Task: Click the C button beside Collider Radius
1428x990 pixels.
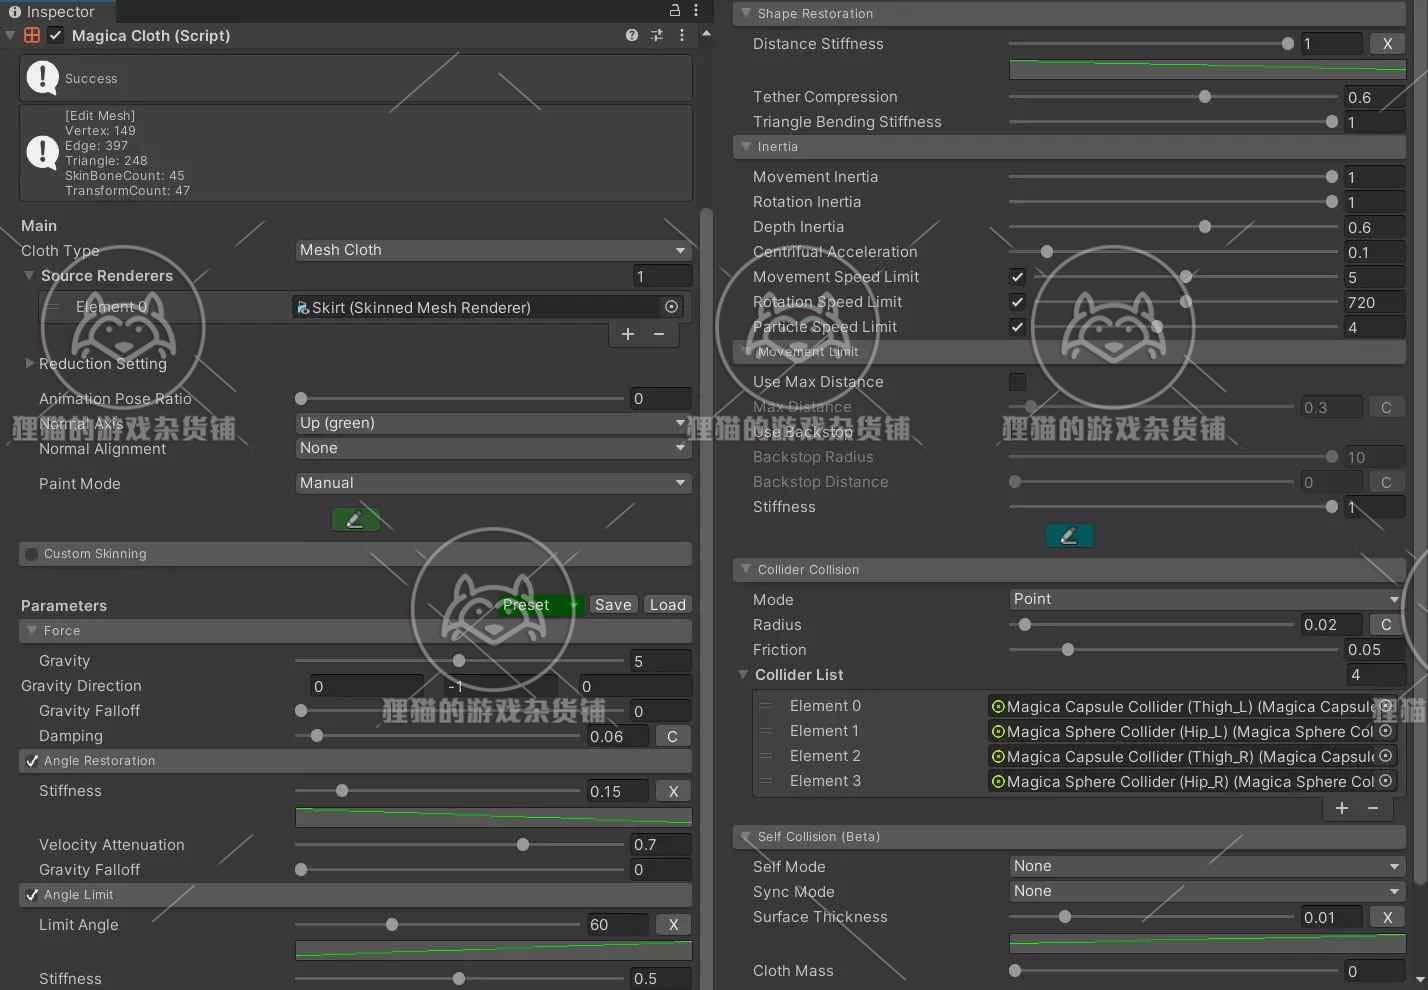Action: (x=1386, y=624)
